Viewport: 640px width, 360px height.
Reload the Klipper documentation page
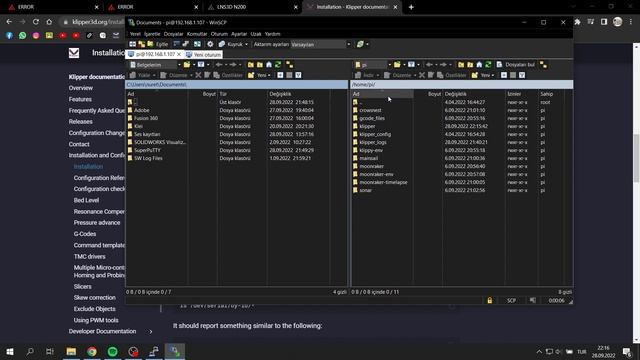tap(36, 22)
